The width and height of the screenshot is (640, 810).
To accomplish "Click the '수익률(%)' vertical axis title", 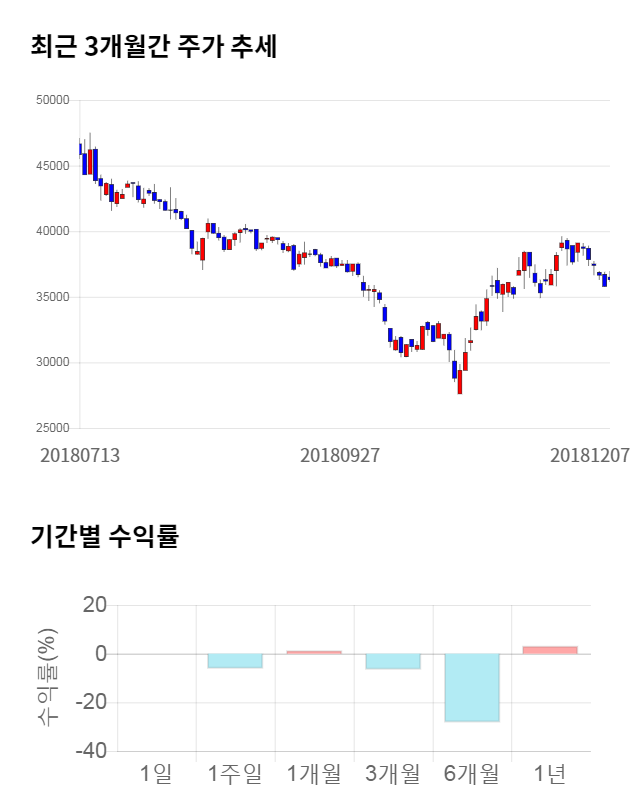I will click(47, 678).
